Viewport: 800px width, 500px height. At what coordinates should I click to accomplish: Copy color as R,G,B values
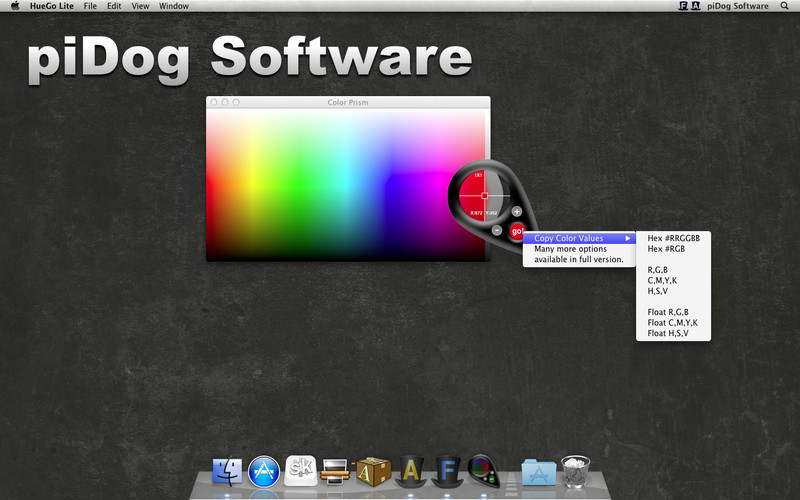click(x=673, y=270)
